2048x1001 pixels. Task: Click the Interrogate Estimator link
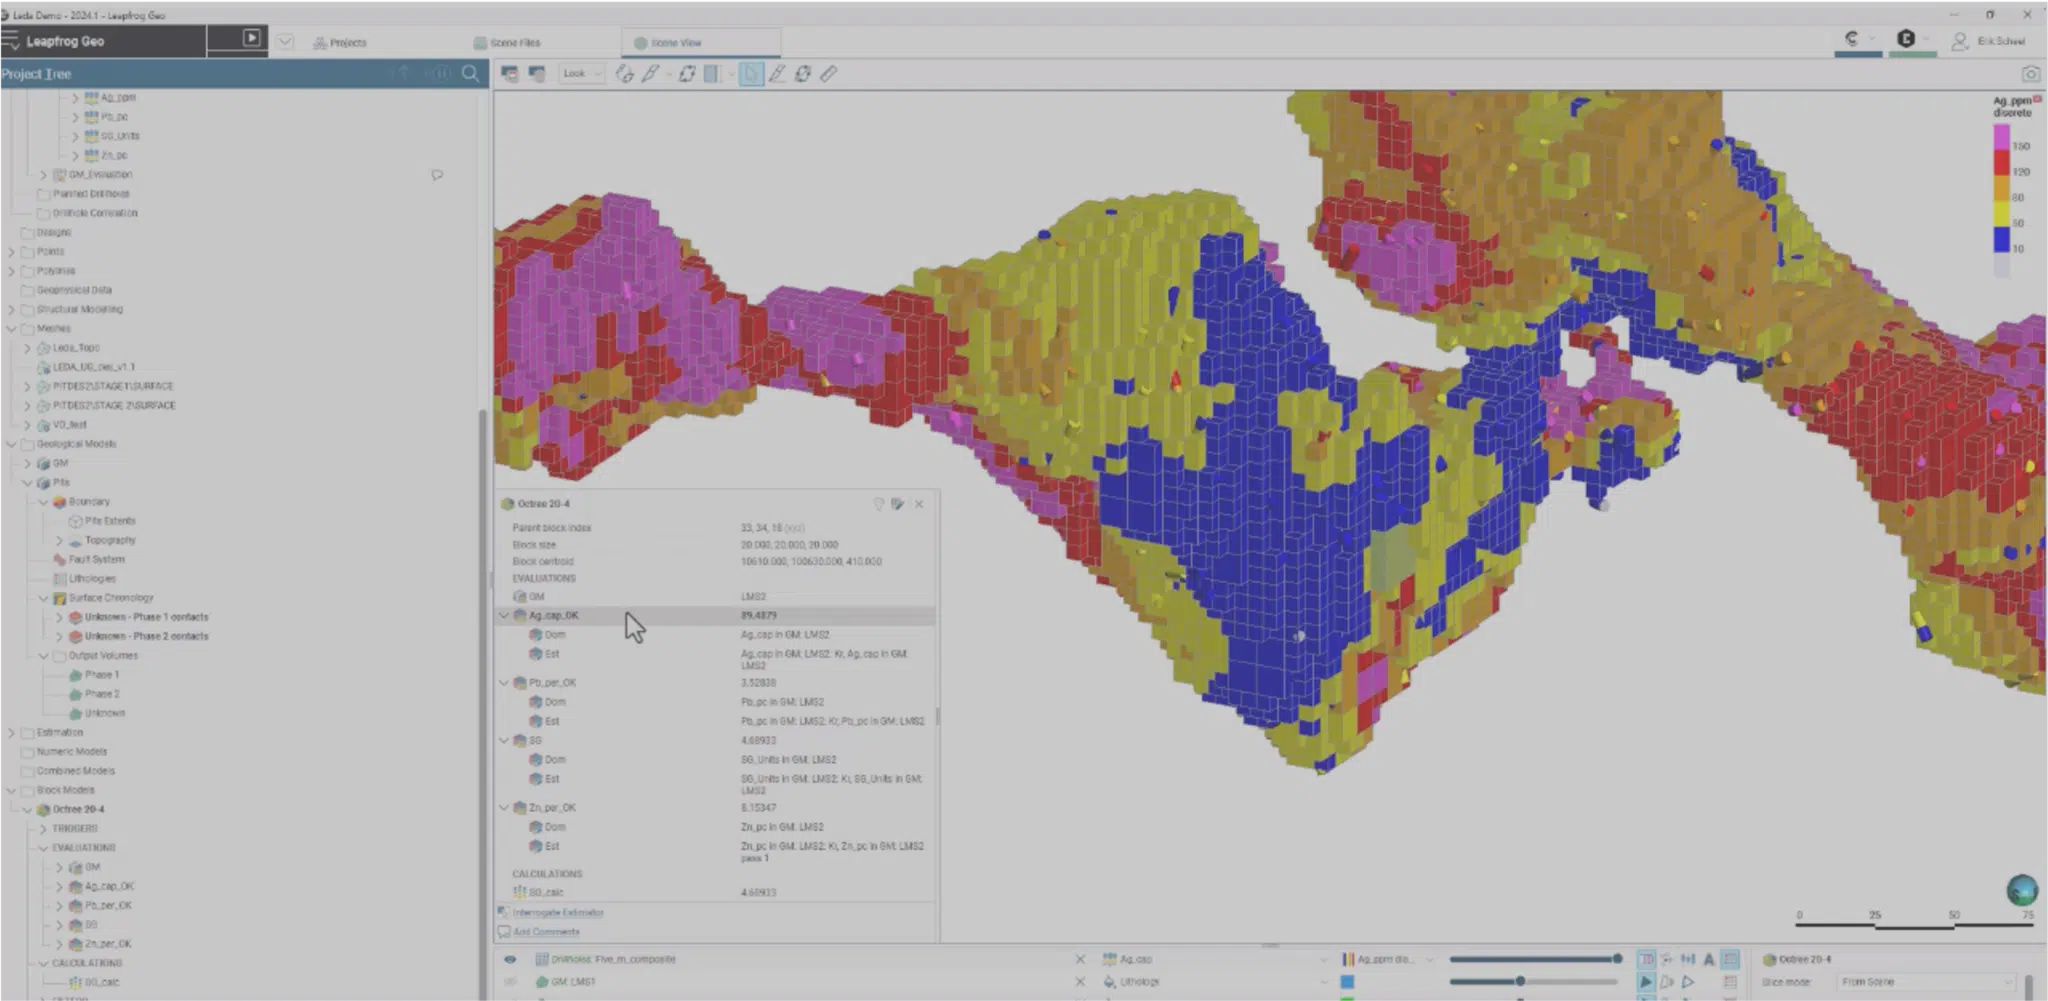pyautogui.click(x=558, y=913)
